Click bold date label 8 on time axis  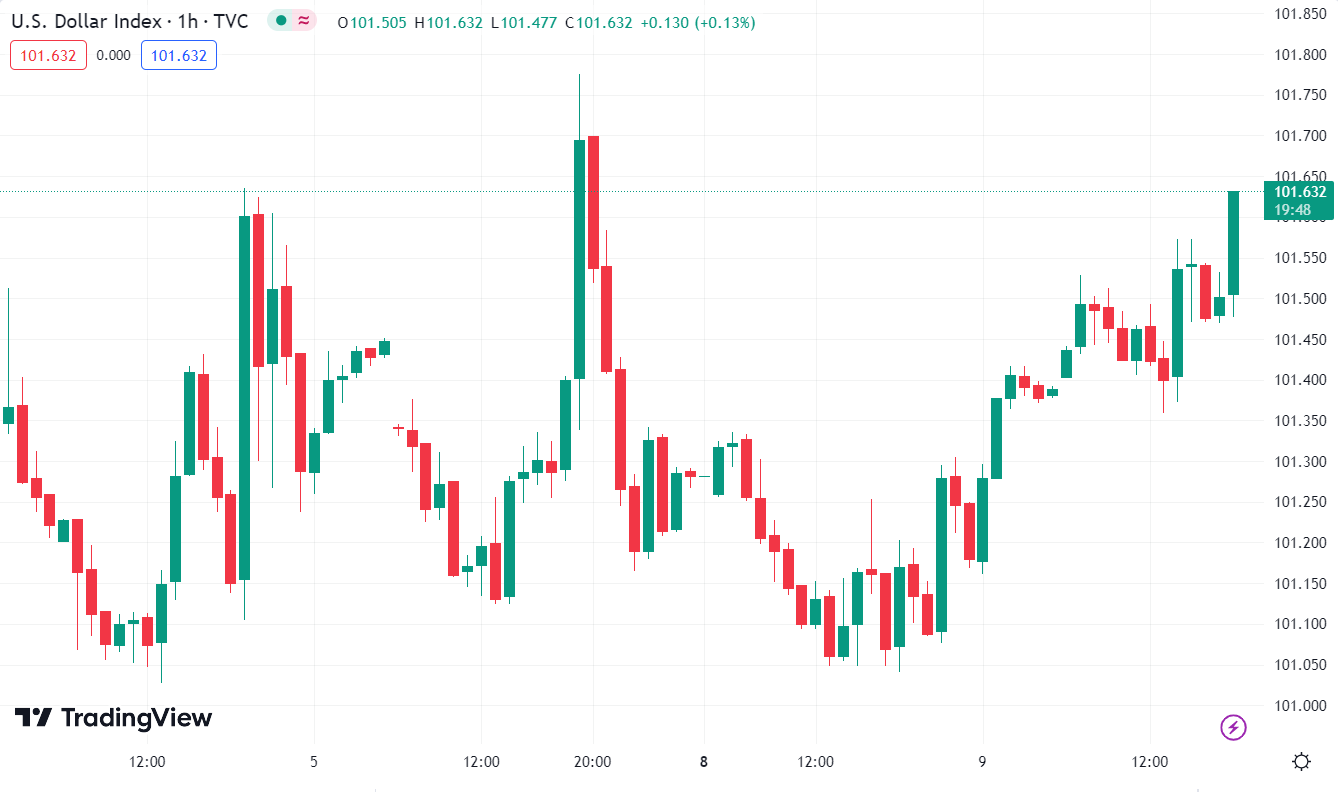[x=704, y=762]
